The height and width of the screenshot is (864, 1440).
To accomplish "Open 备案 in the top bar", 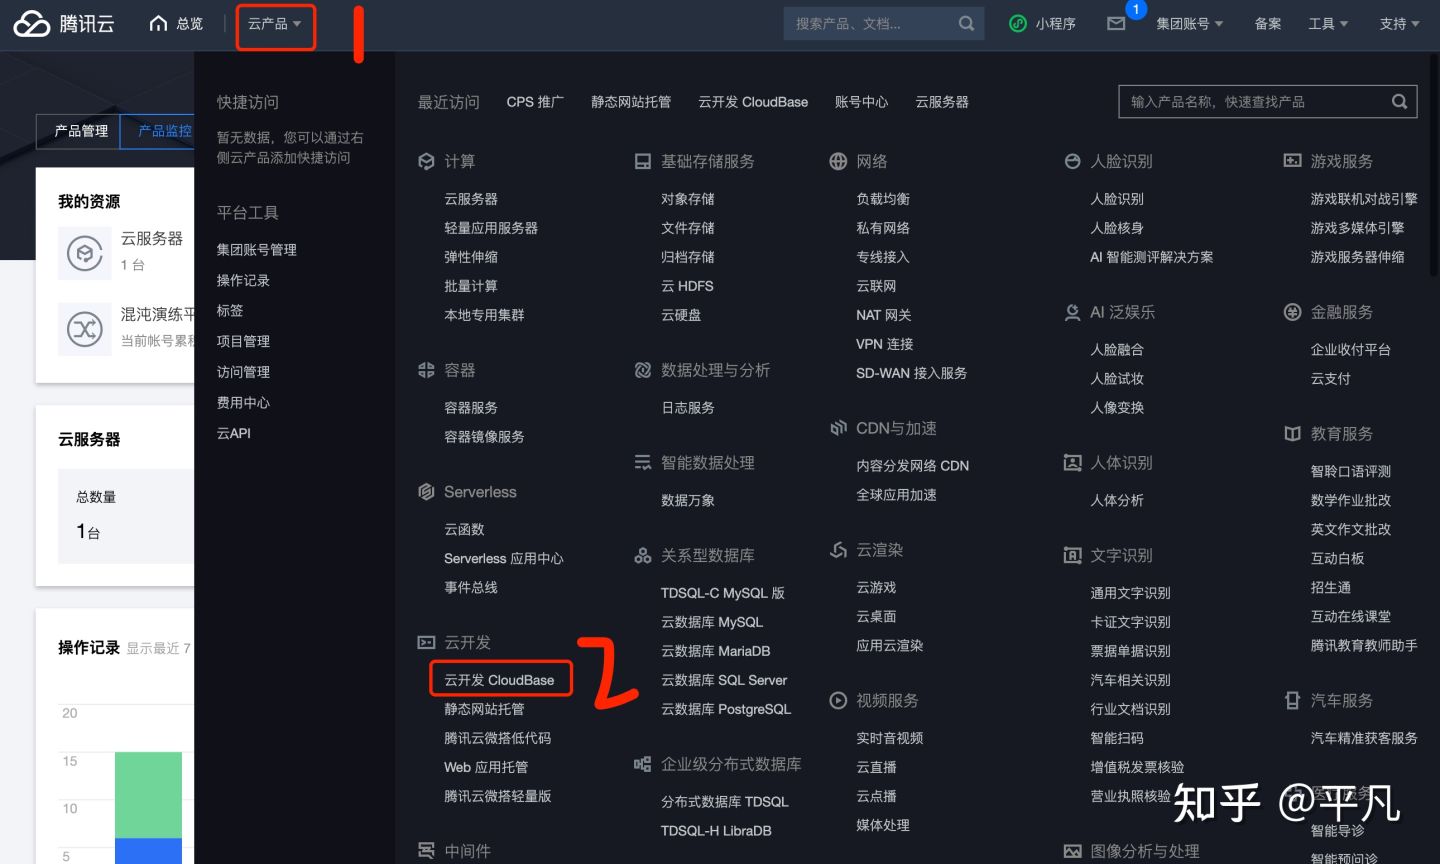I will click(x=1268, y=24).
